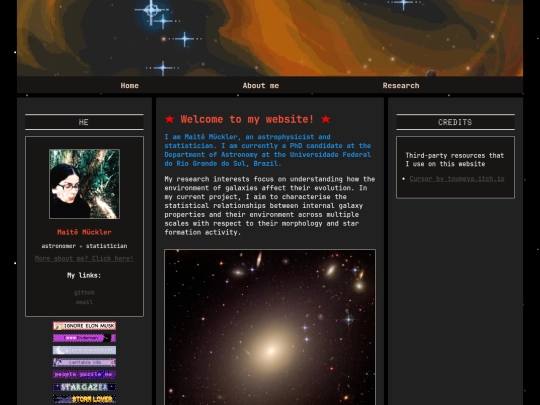This screenshot has width=540, height=405.
Task: Click the CREDITS panel header
Action: point(455,122)
